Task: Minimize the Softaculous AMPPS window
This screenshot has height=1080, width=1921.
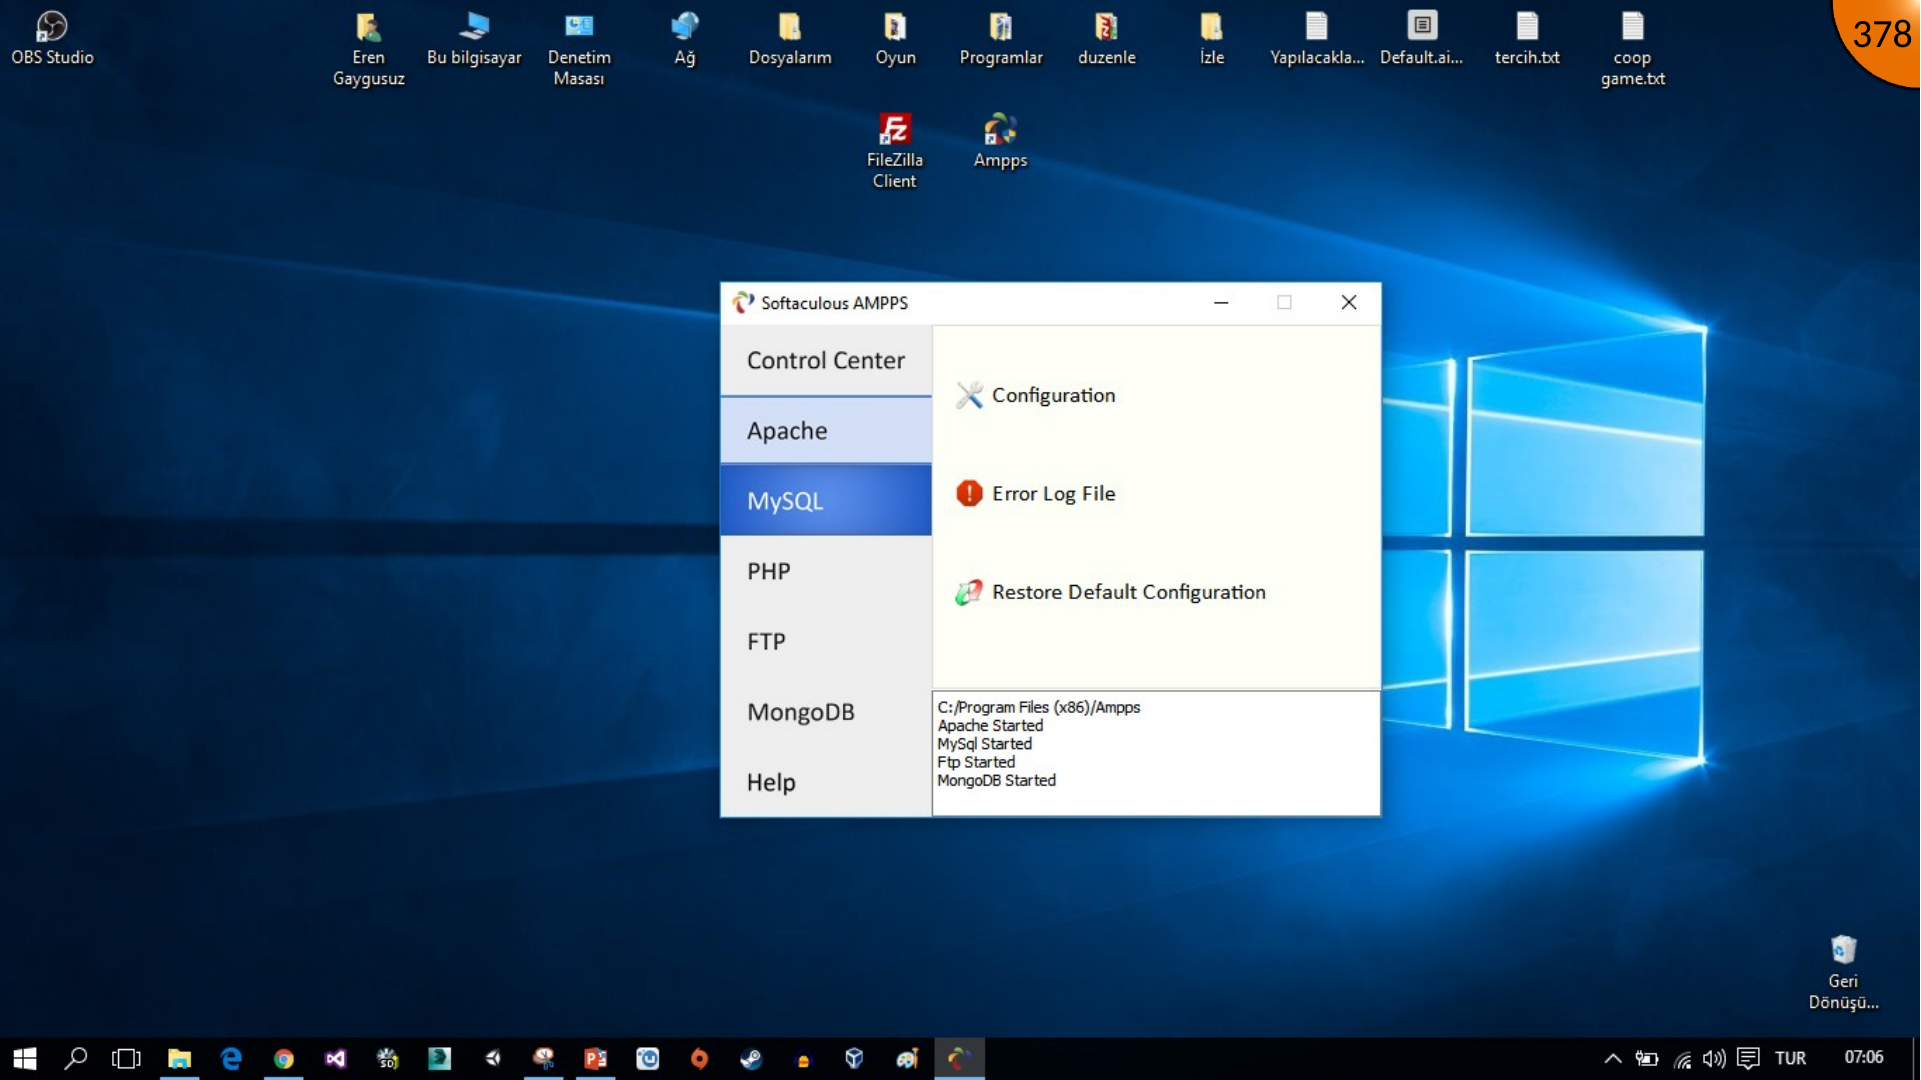Action: 1221,302
